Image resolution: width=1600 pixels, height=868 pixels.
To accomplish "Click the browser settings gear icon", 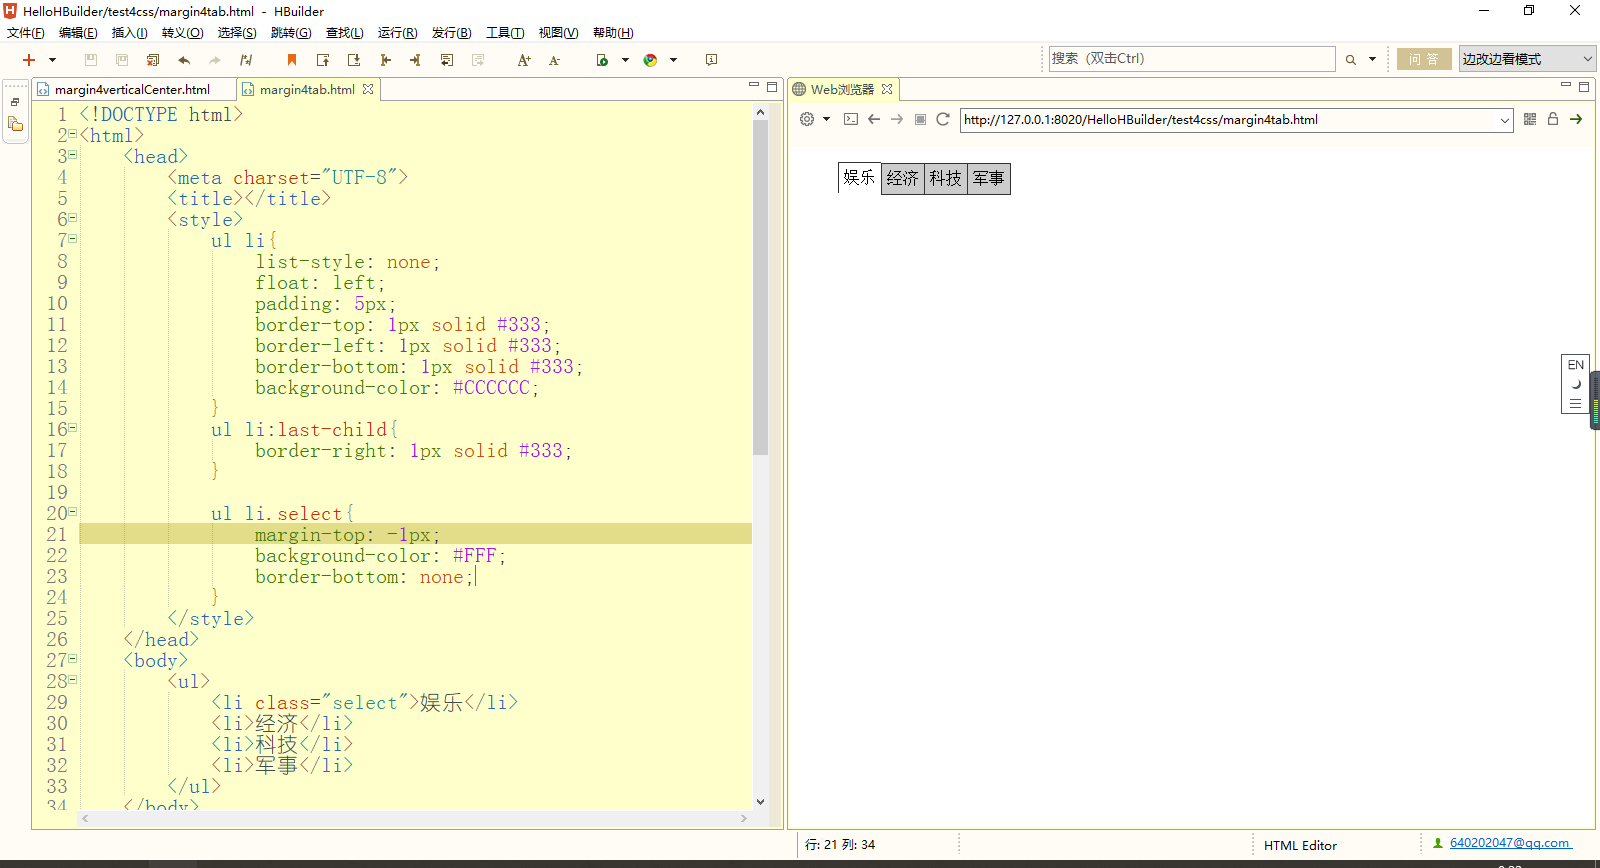I will [x=807, y=119].
